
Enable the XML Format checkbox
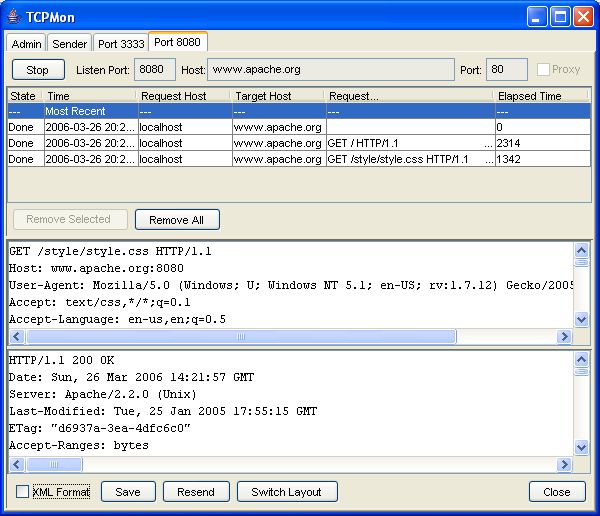click(x=23, y=492)
